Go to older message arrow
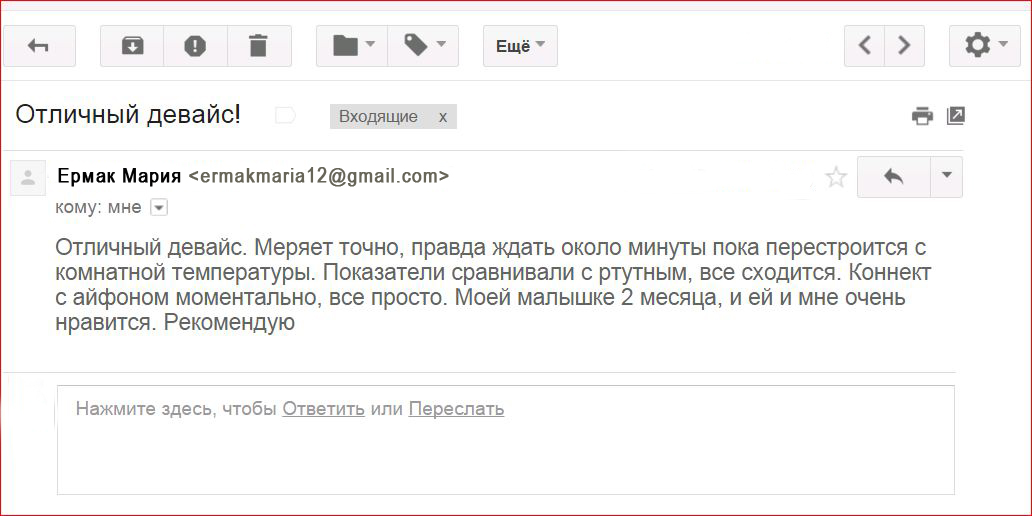1032x516 pixels. click(x=904, y=46)
